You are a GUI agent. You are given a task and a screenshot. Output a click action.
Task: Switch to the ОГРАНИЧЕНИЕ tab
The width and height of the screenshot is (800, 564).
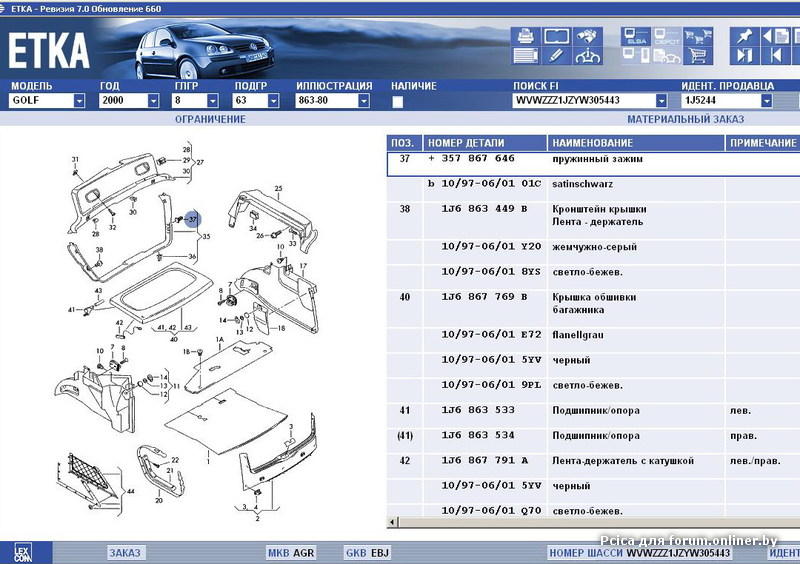click(210, 119)
